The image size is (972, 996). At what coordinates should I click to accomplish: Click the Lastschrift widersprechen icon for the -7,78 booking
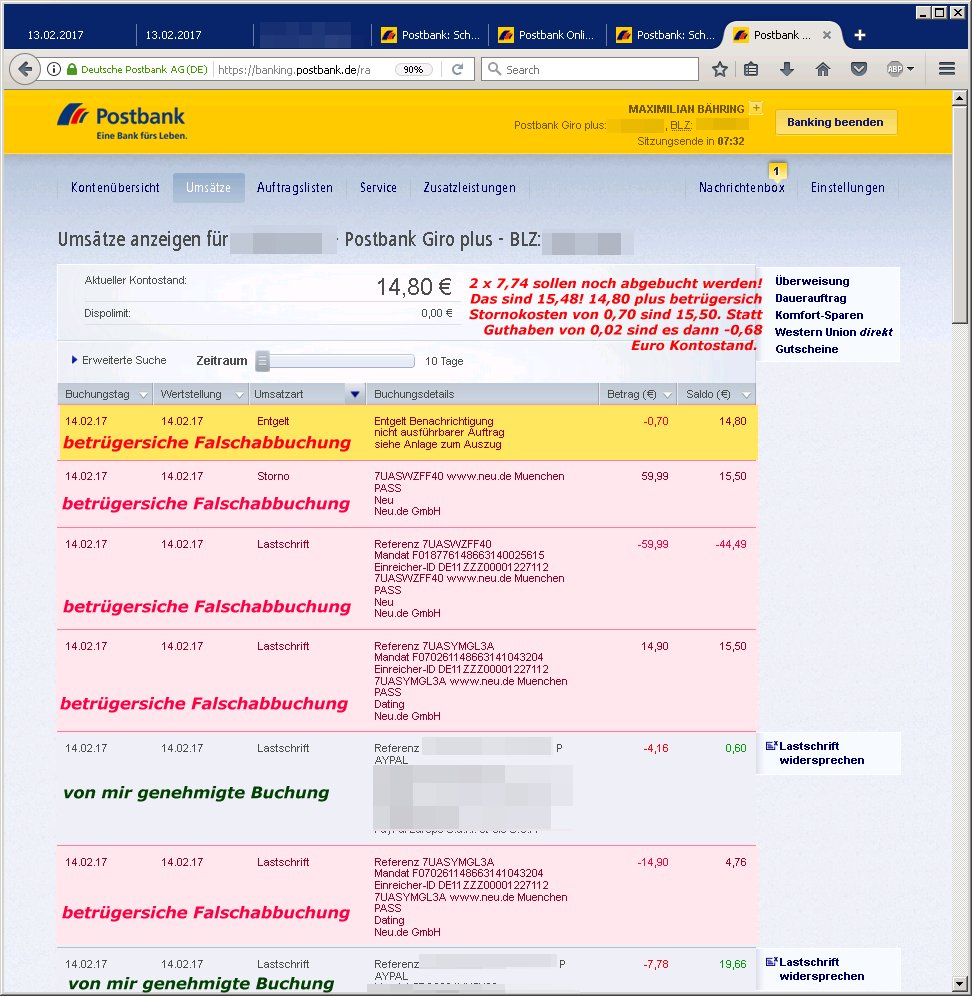point(772,962)
